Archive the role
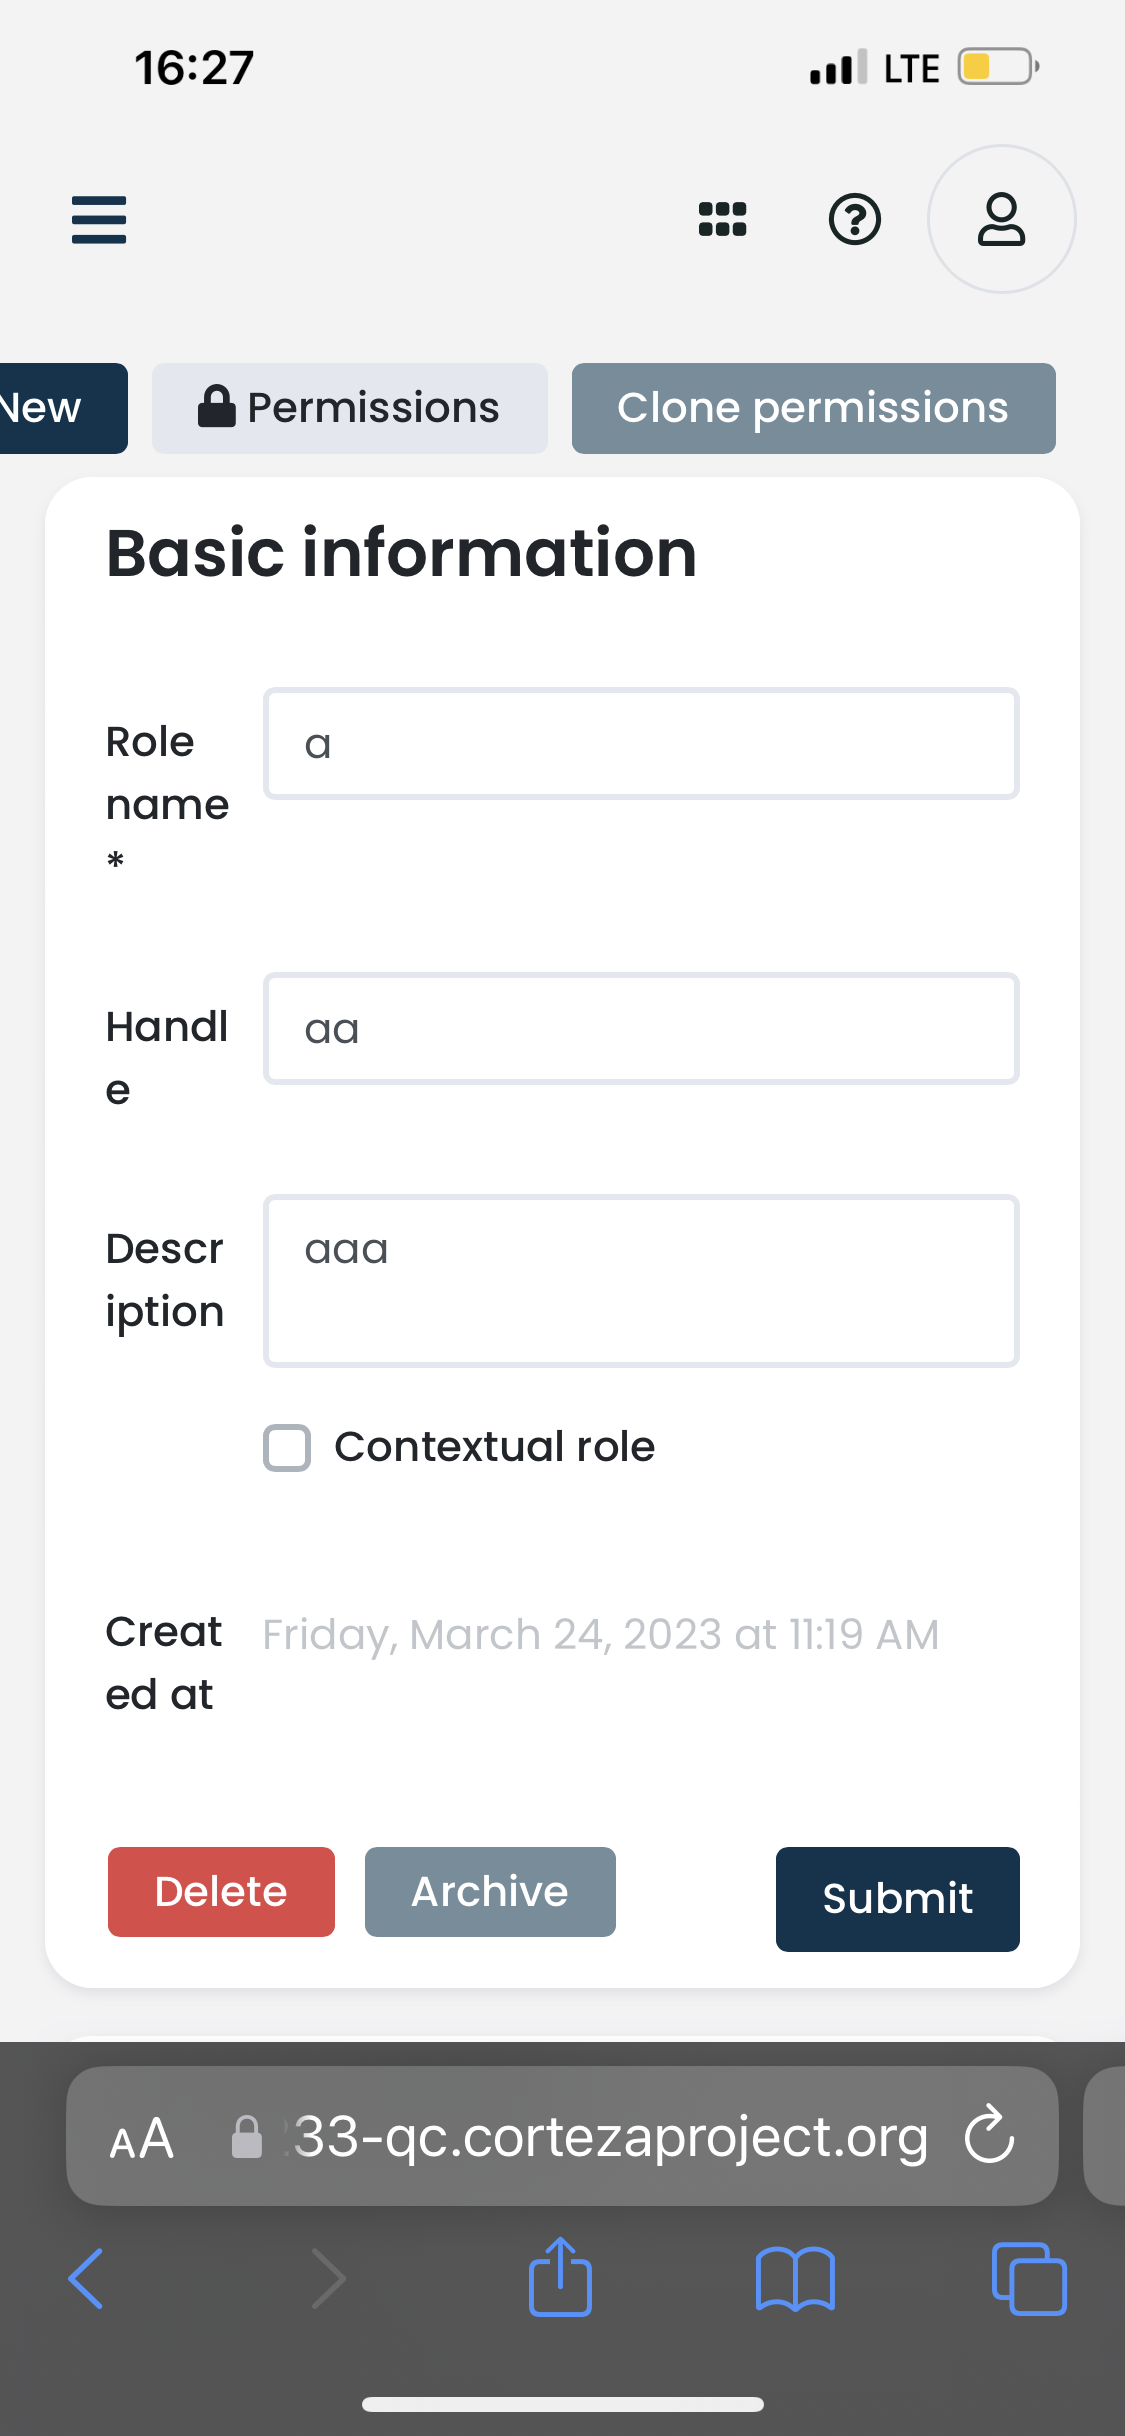 (x=489, y=1890)
